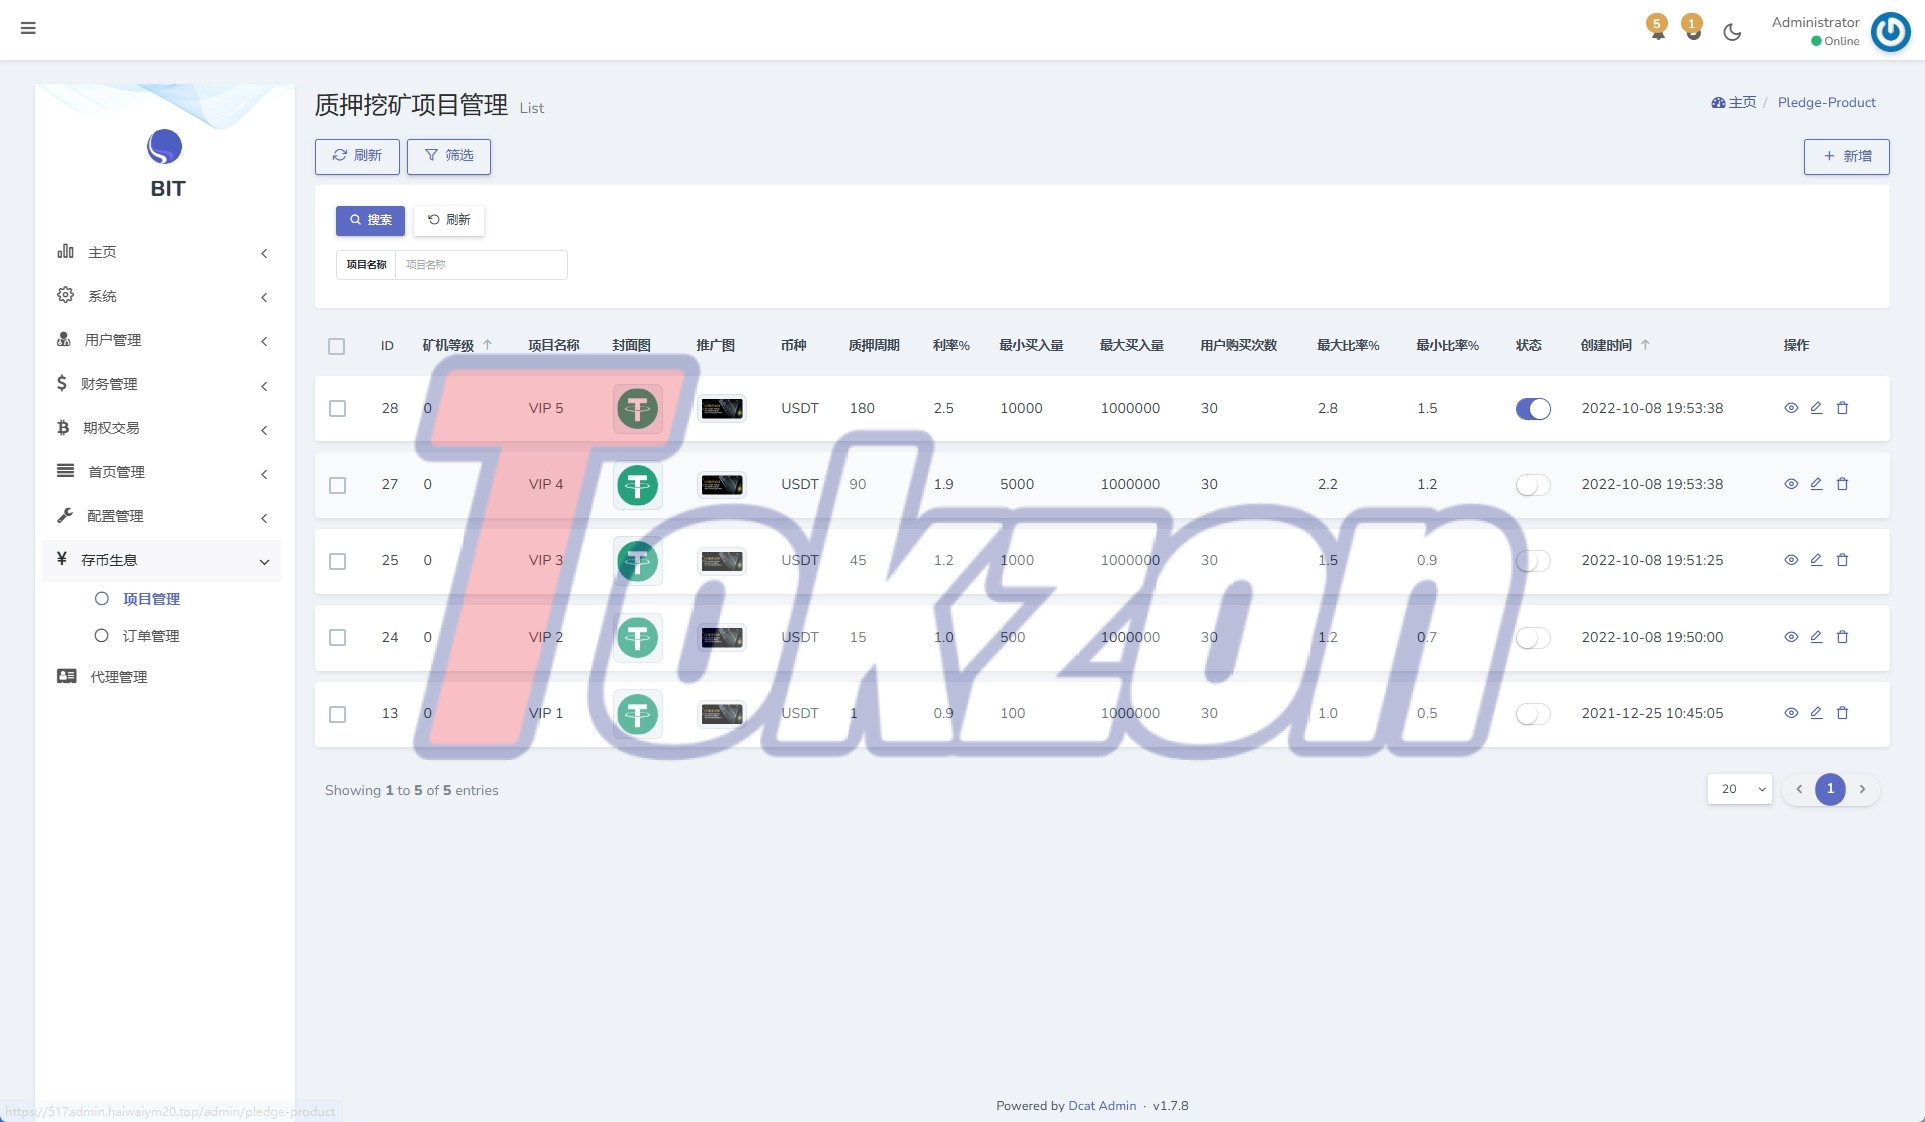The height and width of the screenshot is (1122, 1925).
Task: View VIP 3 details with eye icon
Action: tap(1791, 560)
